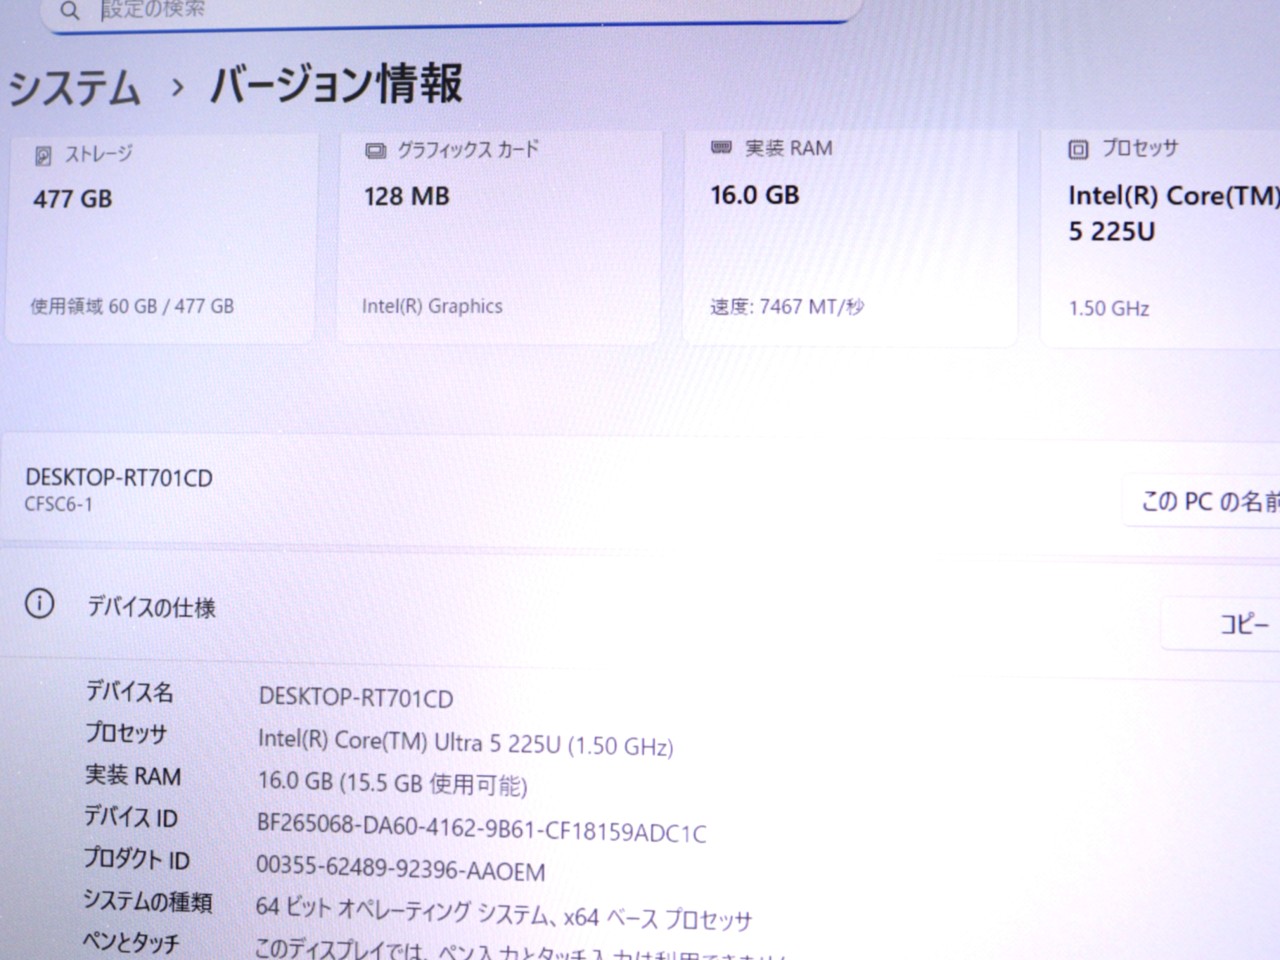Click the DESKTOP-RT701CD name in the PC banner
Image resolution: width=1280 pixels, height=960 pixels.
(119, 478)
